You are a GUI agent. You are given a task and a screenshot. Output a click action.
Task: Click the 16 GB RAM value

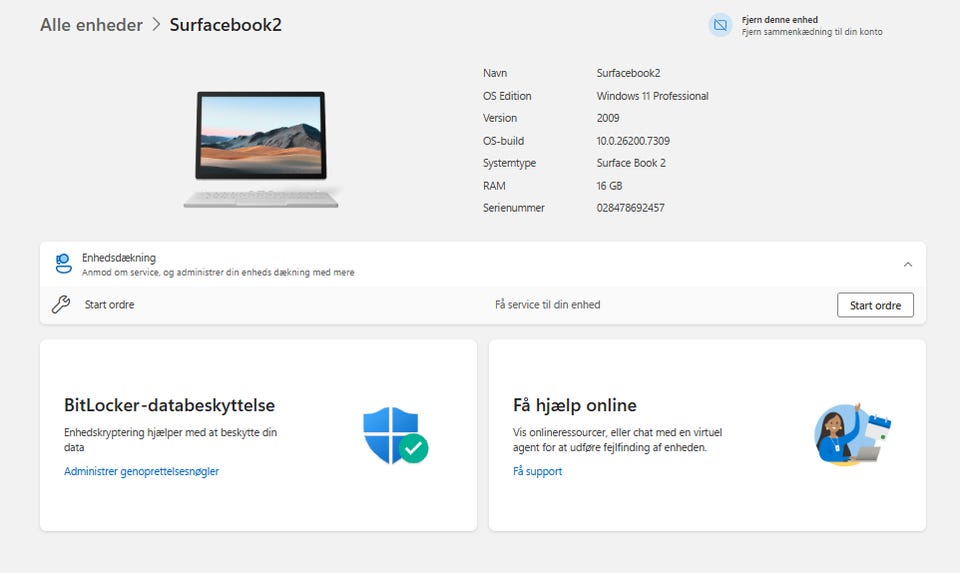[609, 185]
